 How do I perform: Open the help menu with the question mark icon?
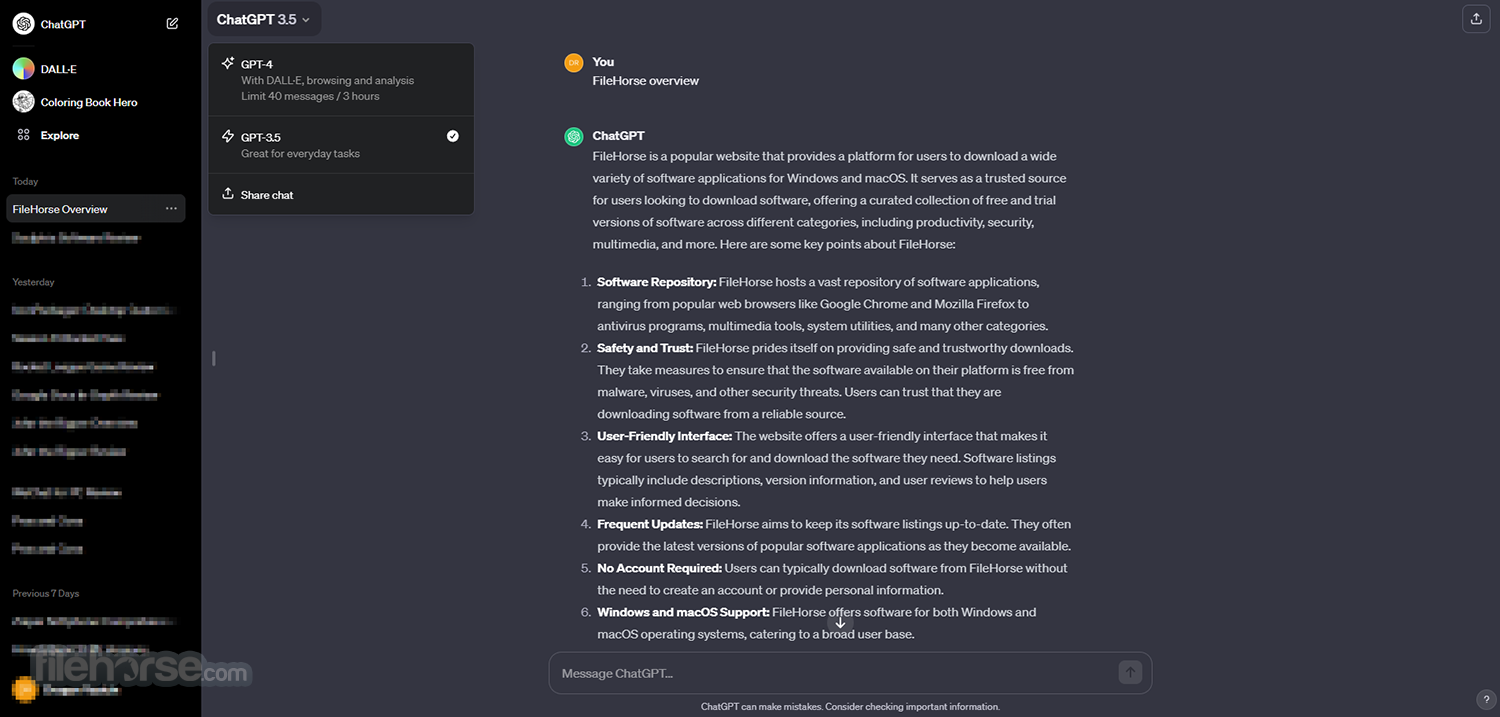(x=1485, y=699)
